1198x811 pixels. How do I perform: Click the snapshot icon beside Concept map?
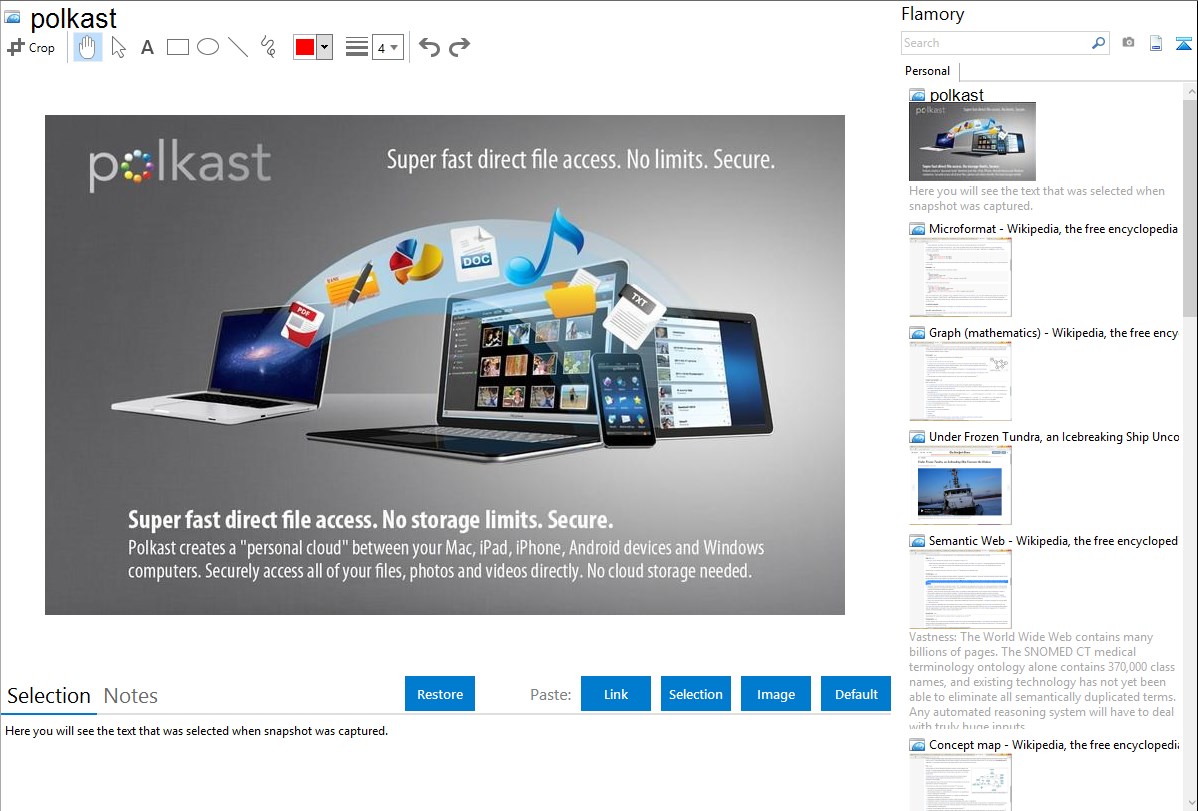click(x=918, y=745)
